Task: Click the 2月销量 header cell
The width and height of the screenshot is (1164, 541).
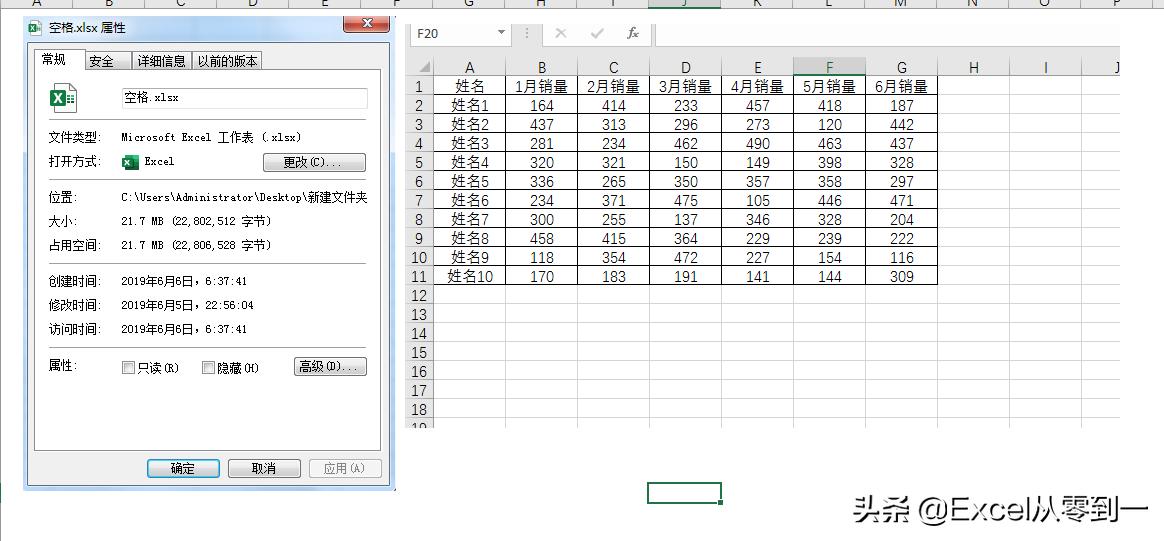Action: coord(614,86)
